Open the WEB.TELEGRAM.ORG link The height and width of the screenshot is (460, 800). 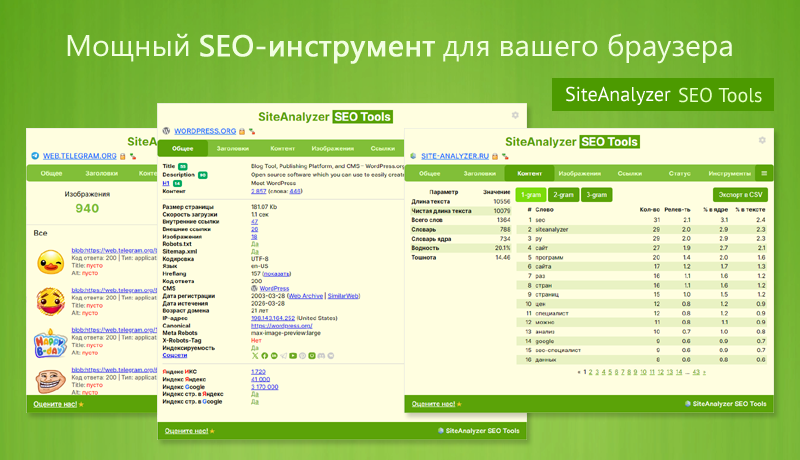(x=80, y=156)
